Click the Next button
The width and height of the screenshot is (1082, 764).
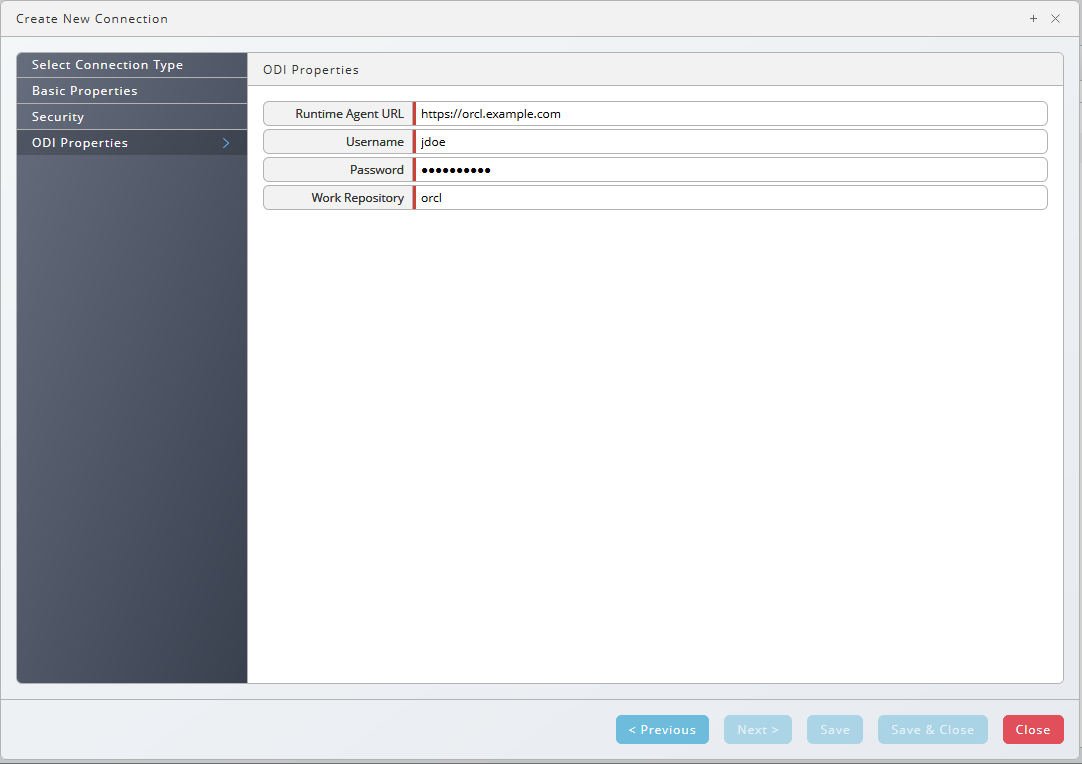point(758,729)
